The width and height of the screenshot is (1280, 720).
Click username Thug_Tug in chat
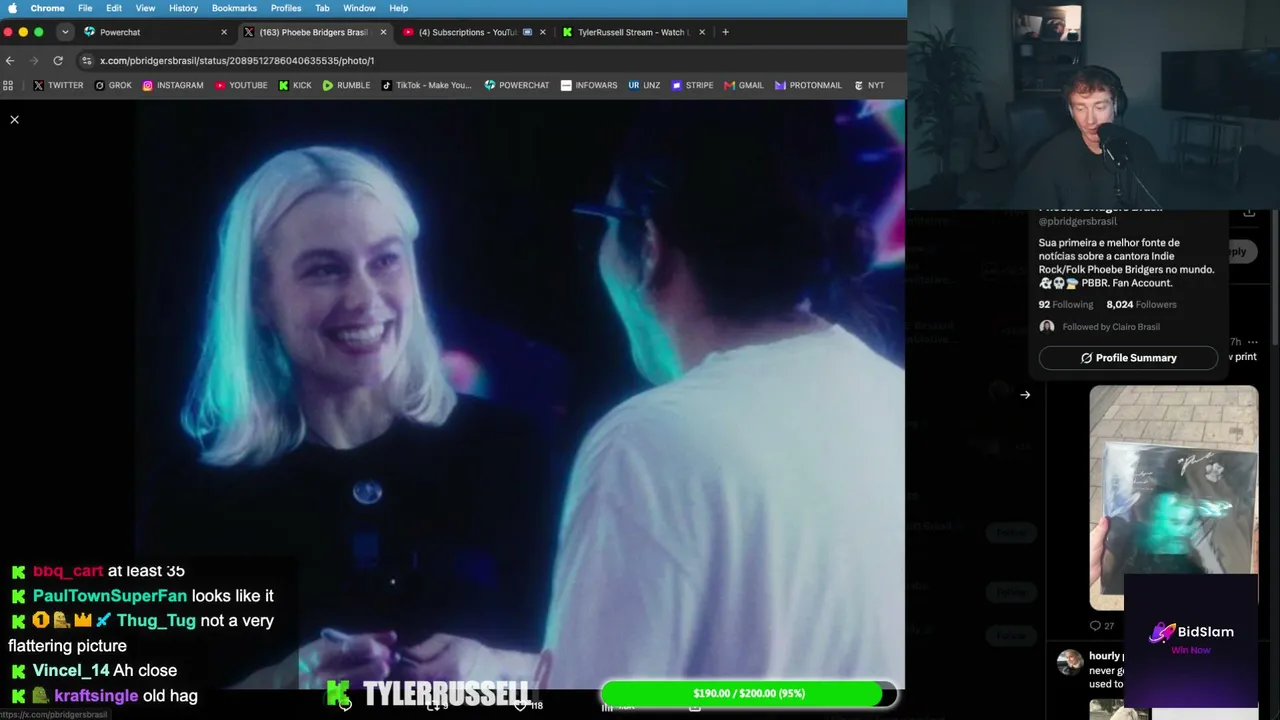tap(156, 621)
